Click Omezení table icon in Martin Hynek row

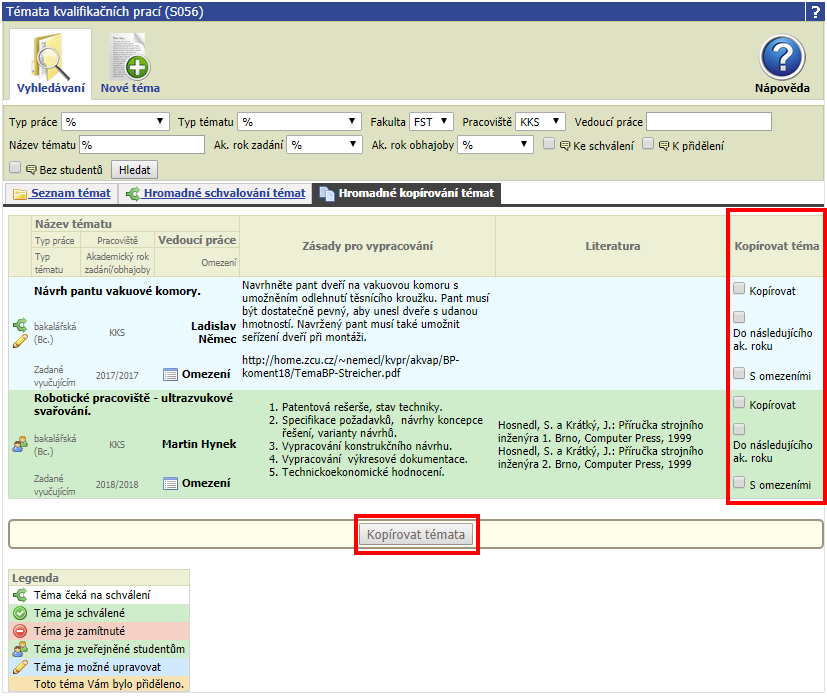[170, 484]
